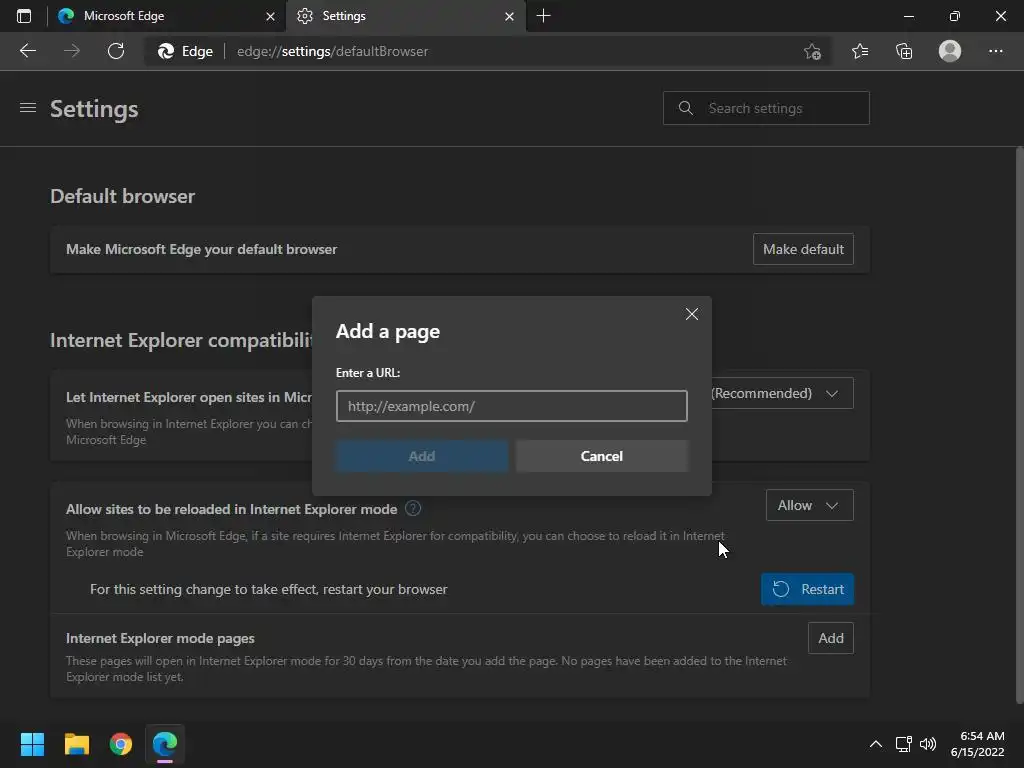Launch Google Chrome from taskbar
Screen dimensions: 1024x768
(121, 744)
